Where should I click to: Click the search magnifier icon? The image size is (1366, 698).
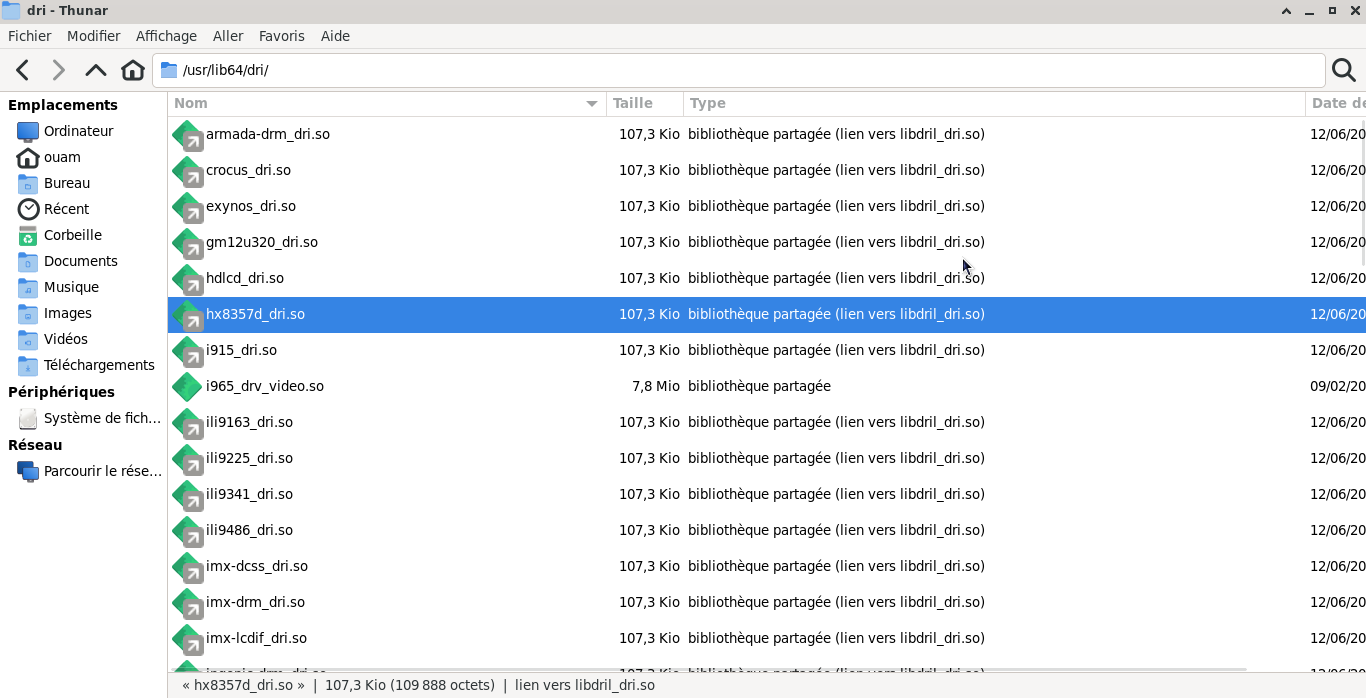point(1344,70)
